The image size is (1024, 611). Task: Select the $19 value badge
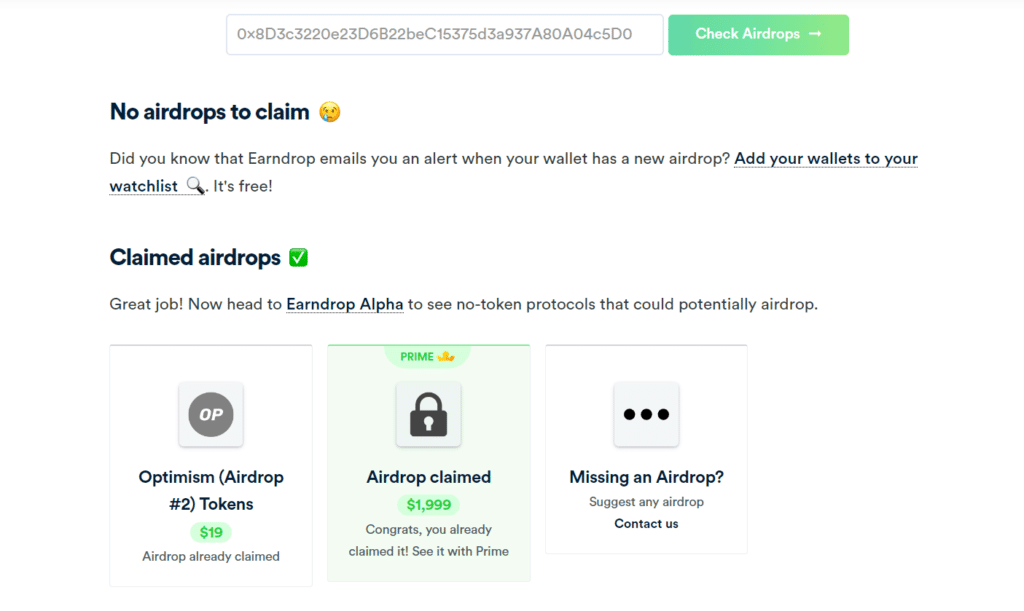click(211, 532)
